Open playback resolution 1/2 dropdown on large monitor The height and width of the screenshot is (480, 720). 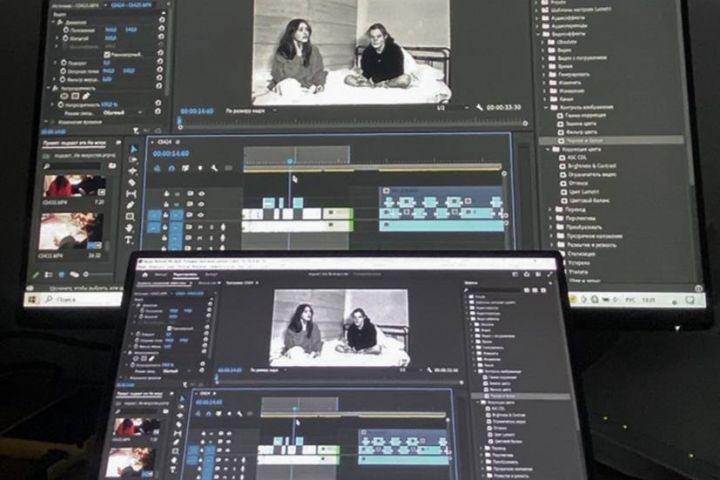coord(452,108)
